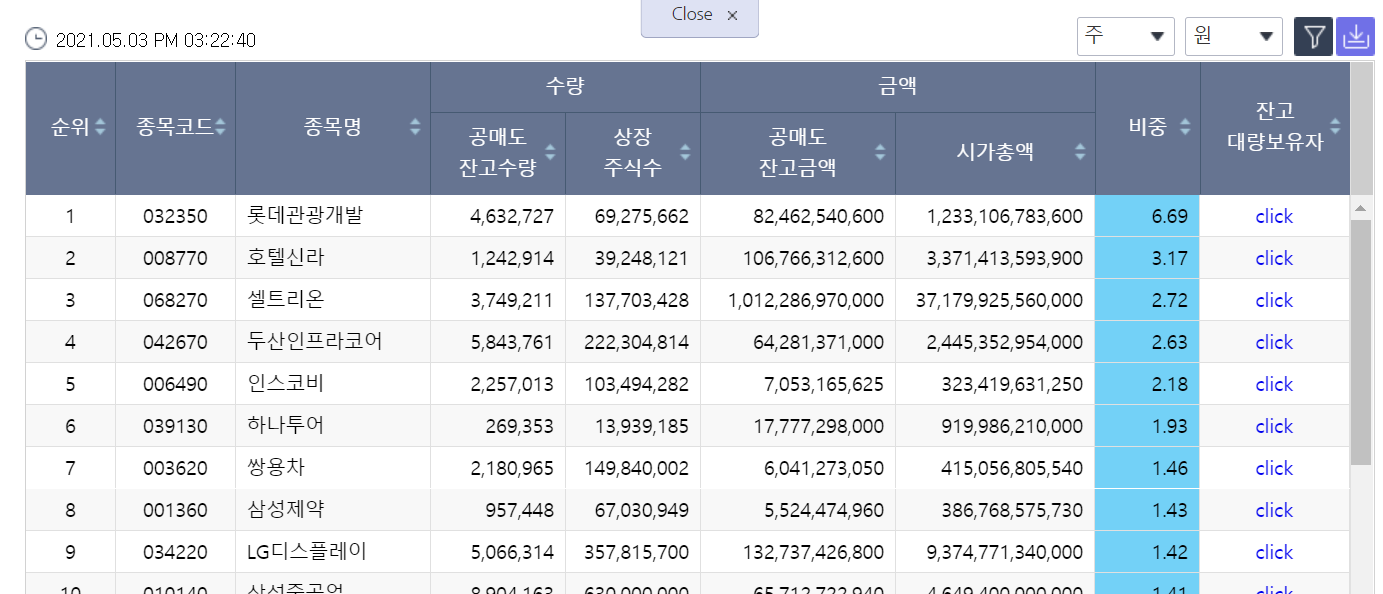The height and width of the screenshot is (594, 1383).
Task: Select stock name 호텔신라
Action: tap(285, 258)
